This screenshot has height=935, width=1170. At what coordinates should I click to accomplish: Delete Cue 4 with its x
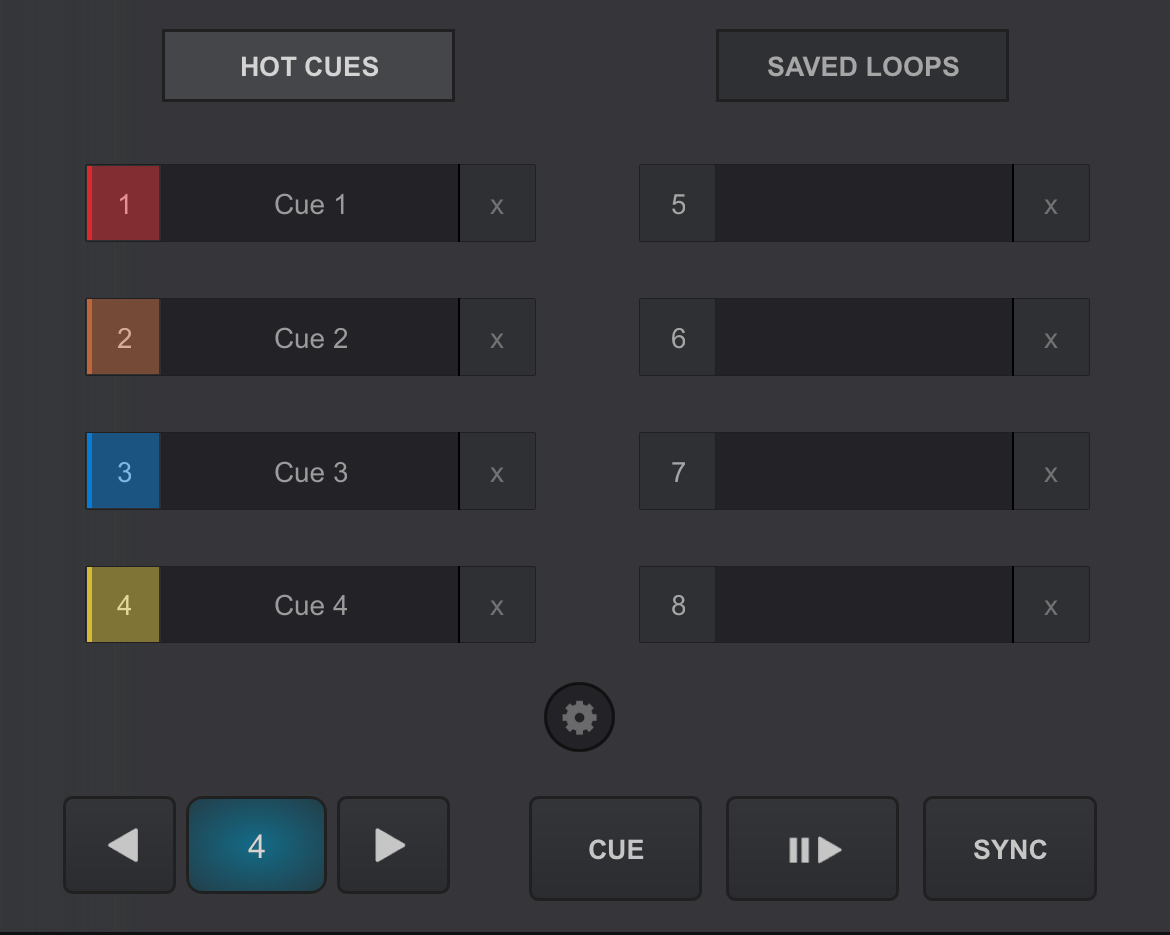click(x=497, y=605)
